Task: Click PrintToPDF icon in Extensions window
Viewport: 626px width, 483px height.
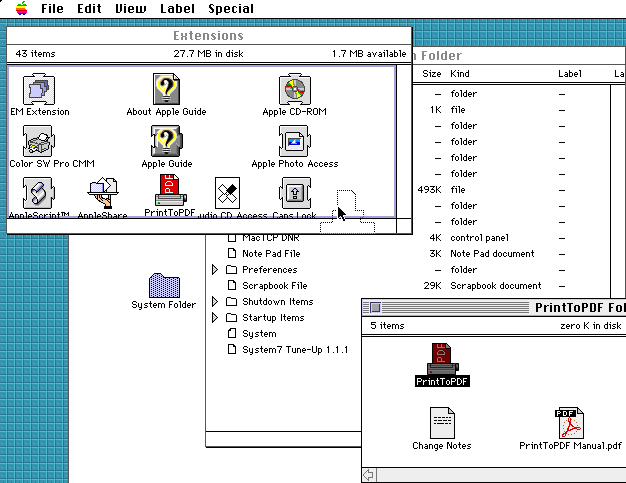Action: [x=170, y=191]
